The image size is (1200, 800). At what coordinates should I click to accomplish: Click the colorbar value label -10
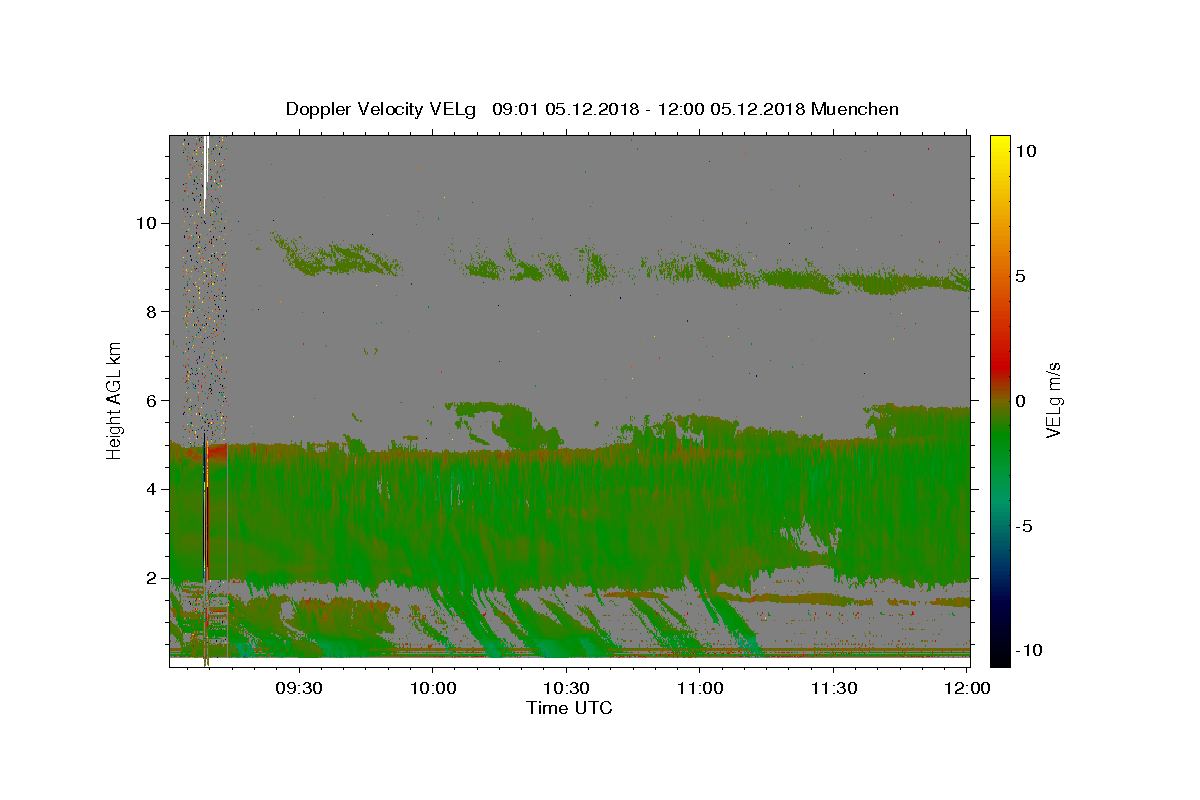coord(1029,651)
